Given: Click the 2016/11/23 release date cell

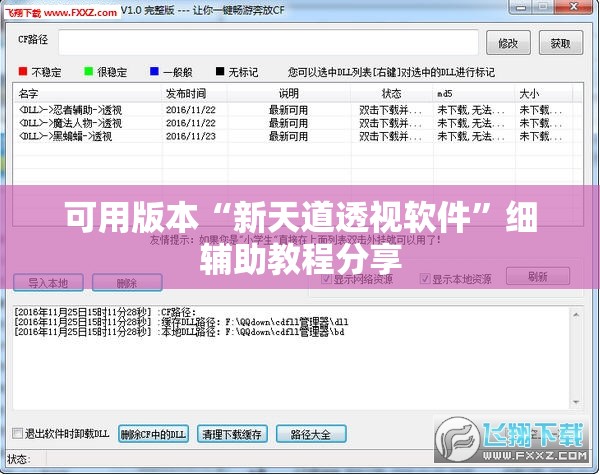Looking at the screenshot, I should [191, 136].
